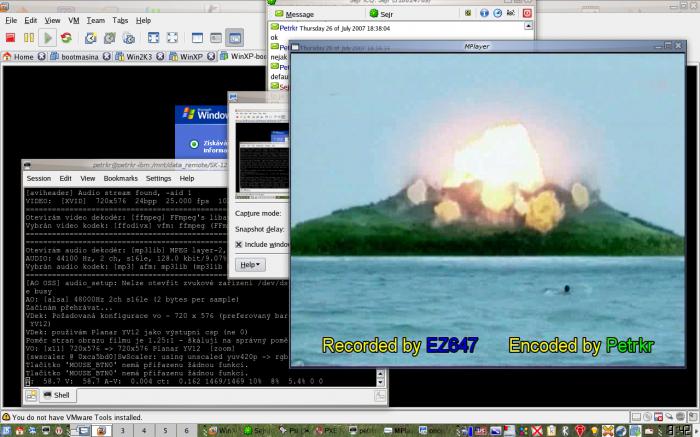Toggle the Include window decorations checkbox

[x=239, y=244]
